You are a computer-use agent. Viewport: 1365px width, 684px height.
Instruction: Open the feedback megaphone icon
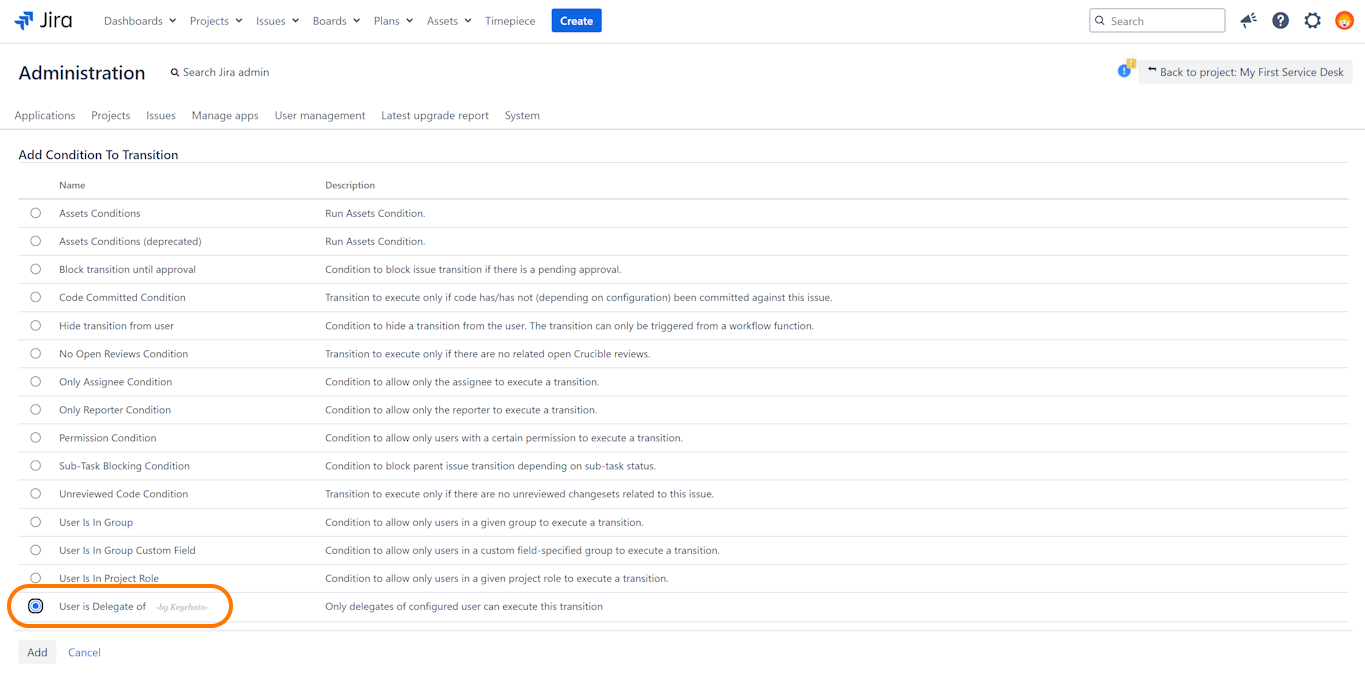1248,21
